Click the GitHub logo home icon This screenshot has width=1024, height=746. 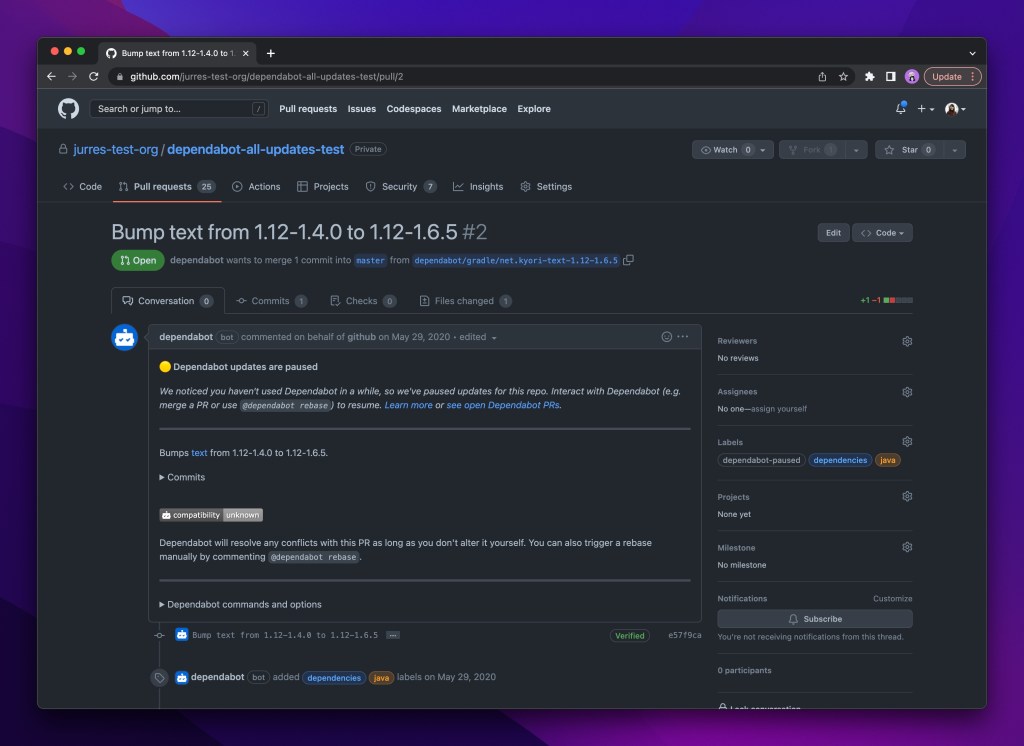pos(68,109)
